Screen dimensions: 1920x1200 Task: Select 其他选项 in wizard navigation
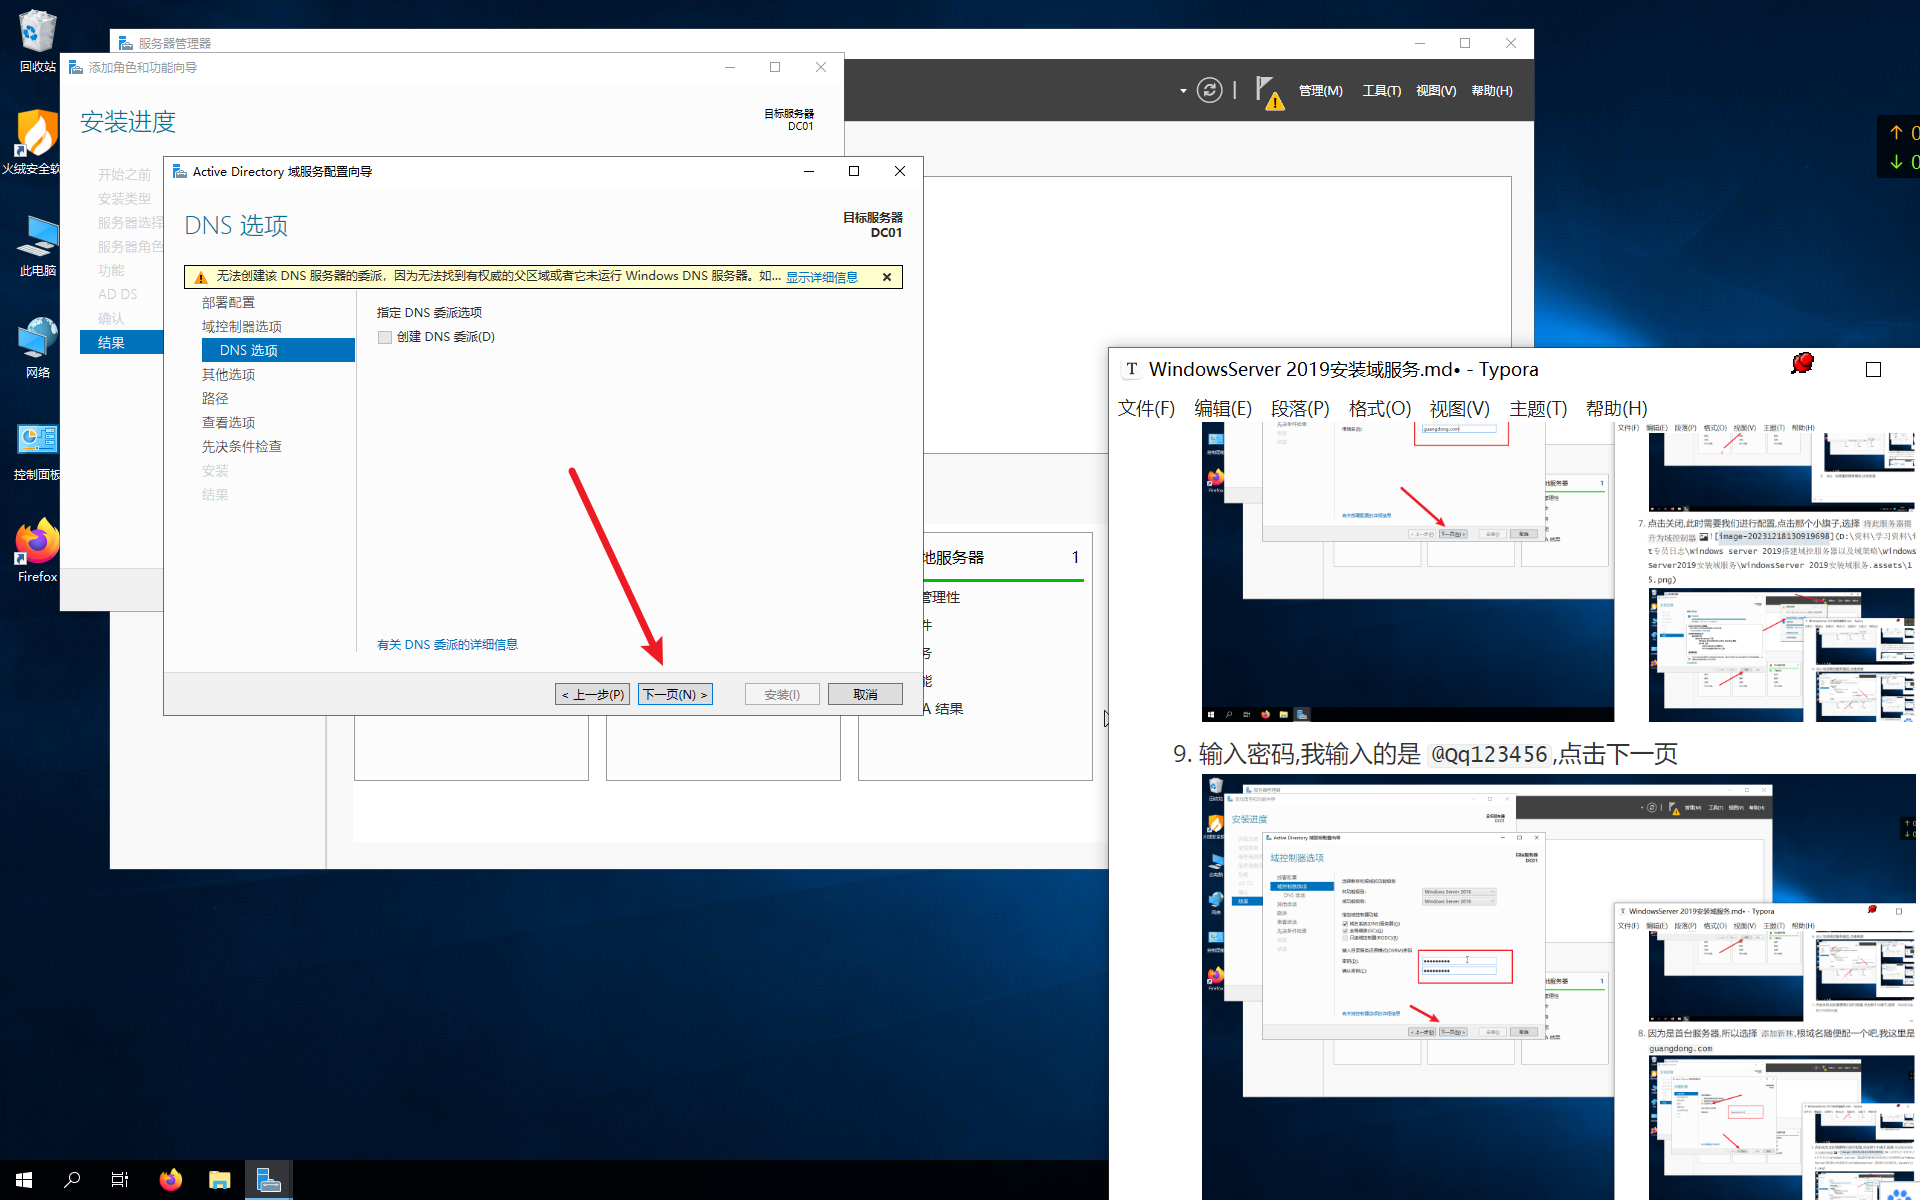coord(228,375)
